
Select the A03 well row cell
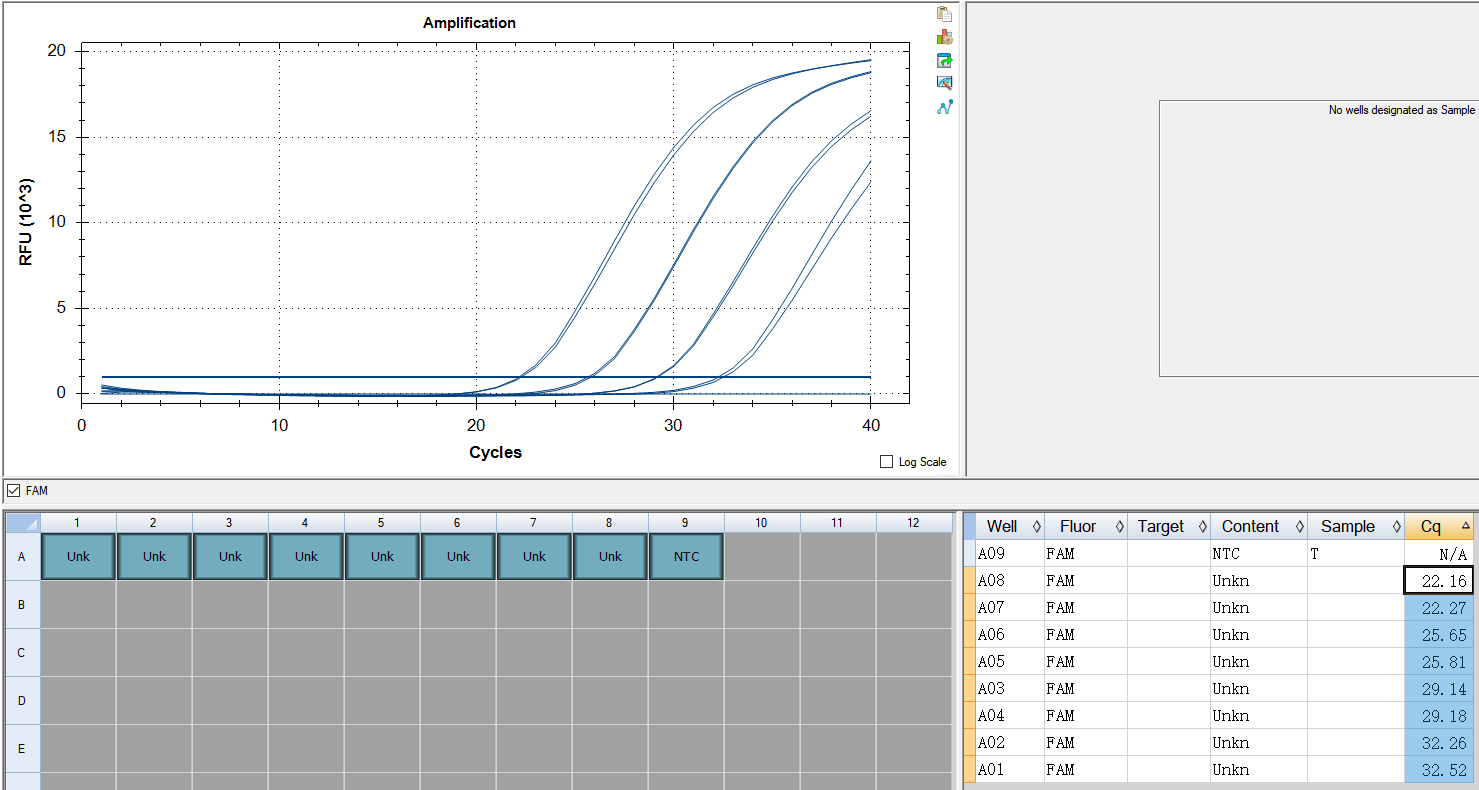coord(1008,689)
